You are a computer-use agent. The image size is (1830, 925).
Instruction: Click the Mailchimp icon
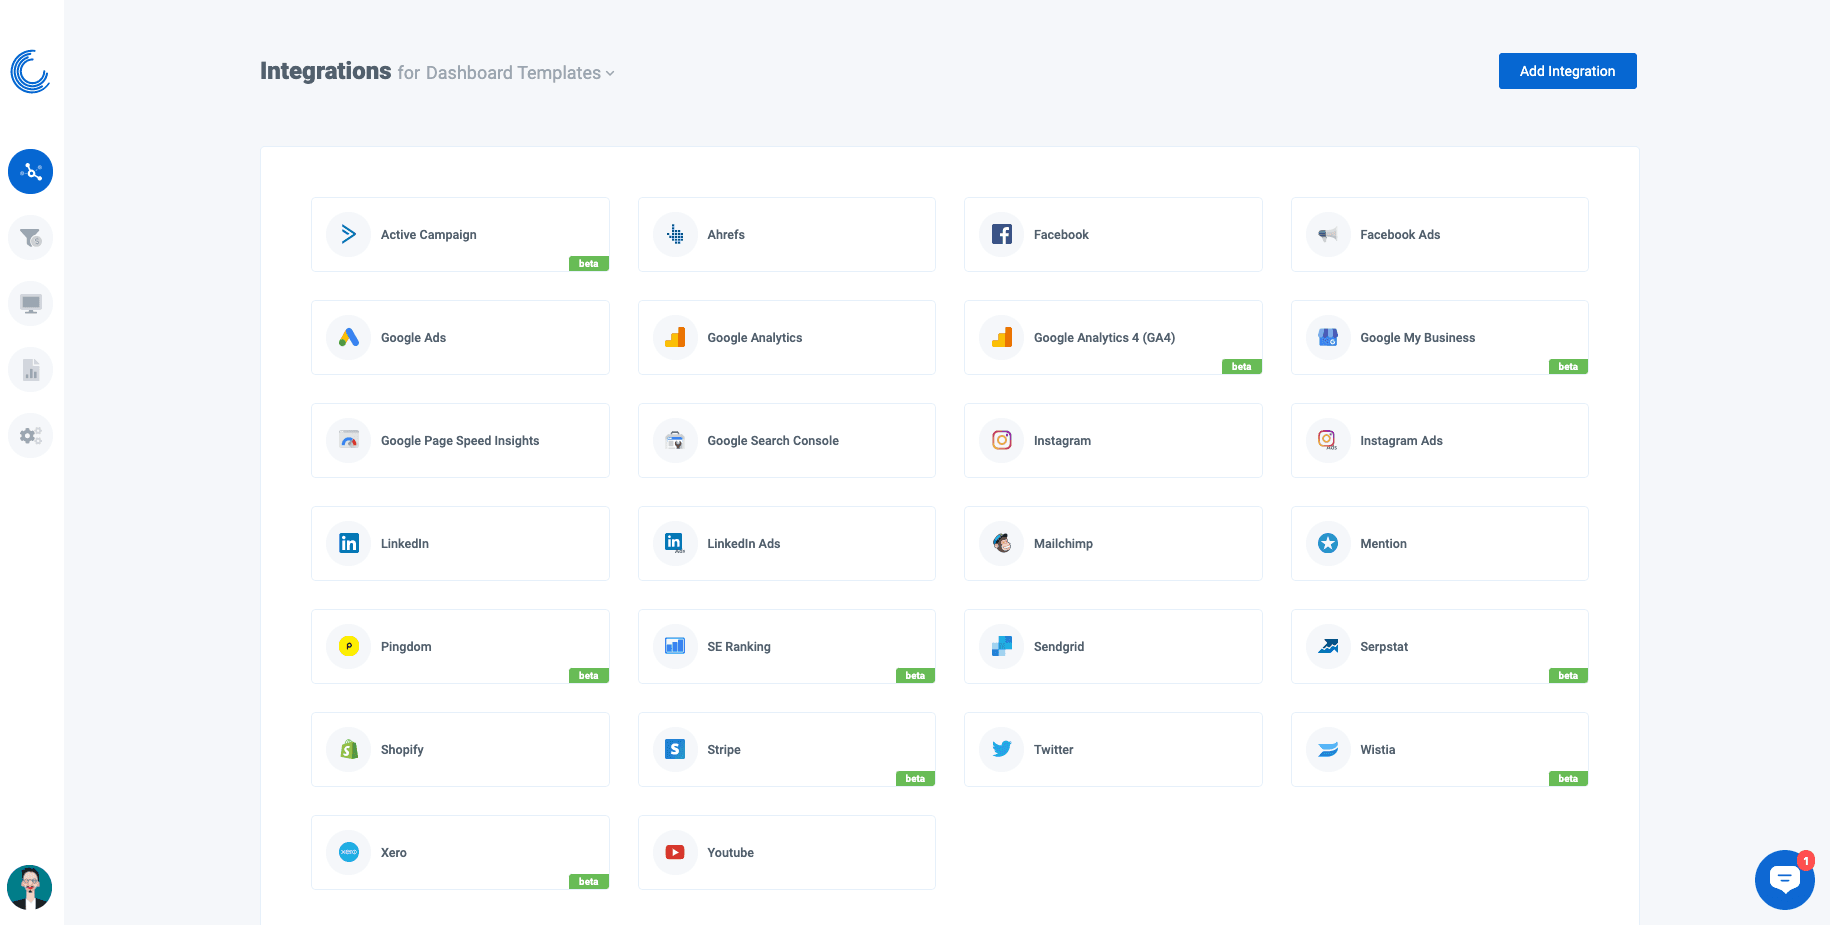click(x=1001, y=543)
